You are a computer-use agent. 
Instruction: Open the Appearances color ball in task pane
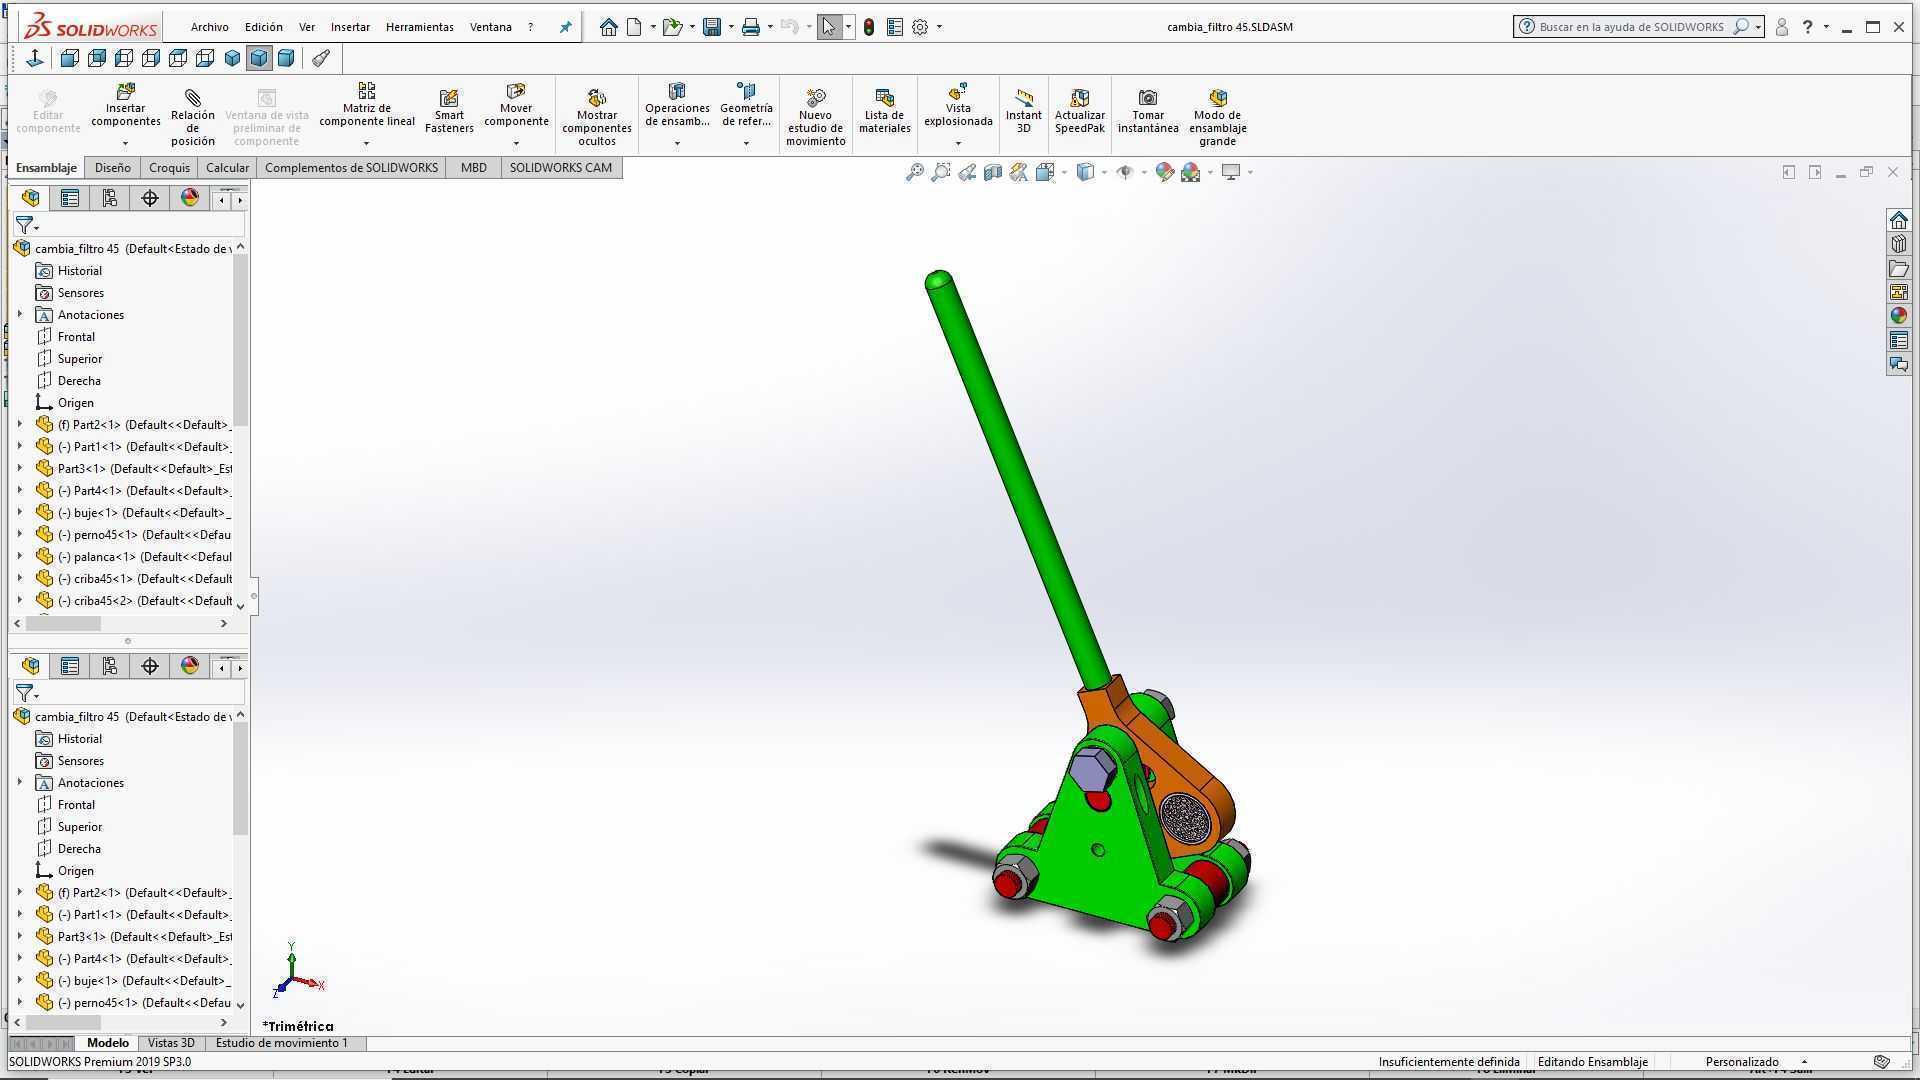[1899, 316]
